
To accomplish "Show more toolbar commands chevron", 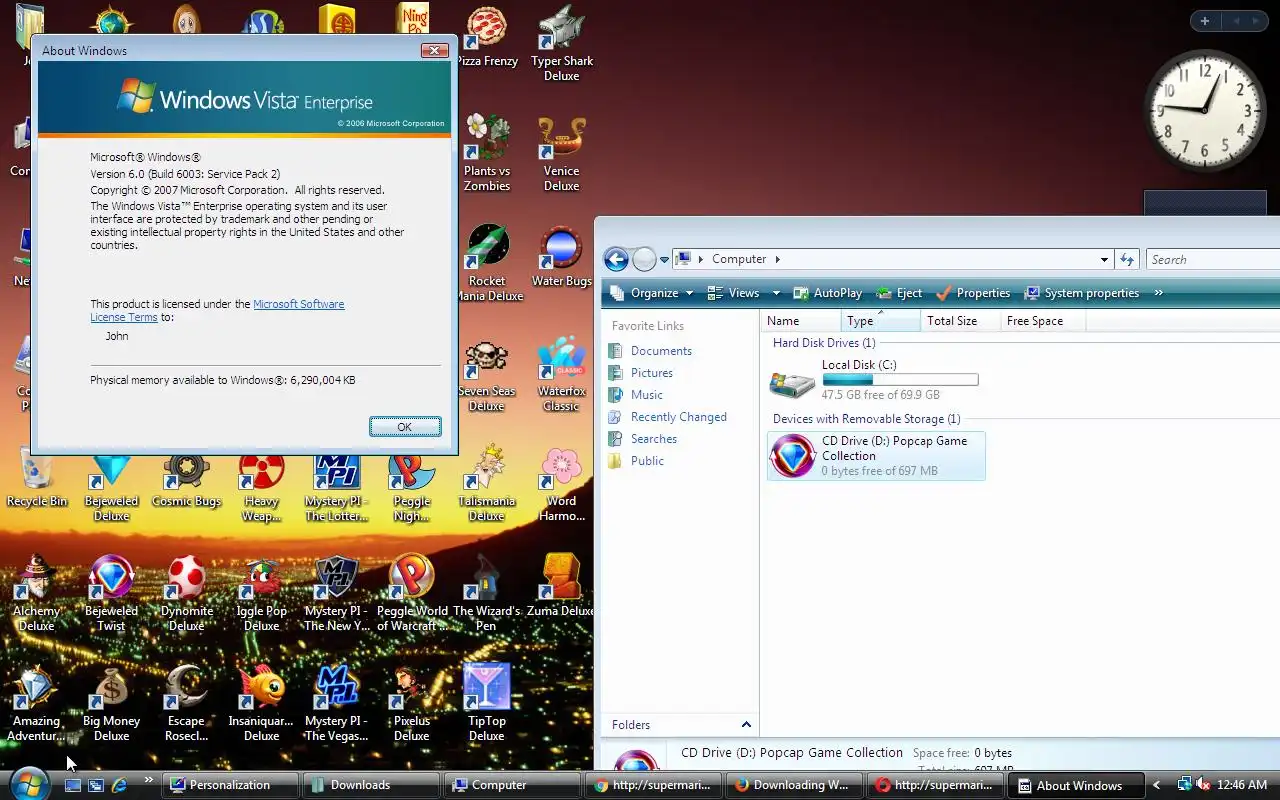I will pyautogui.click(x=1158, y=293).
